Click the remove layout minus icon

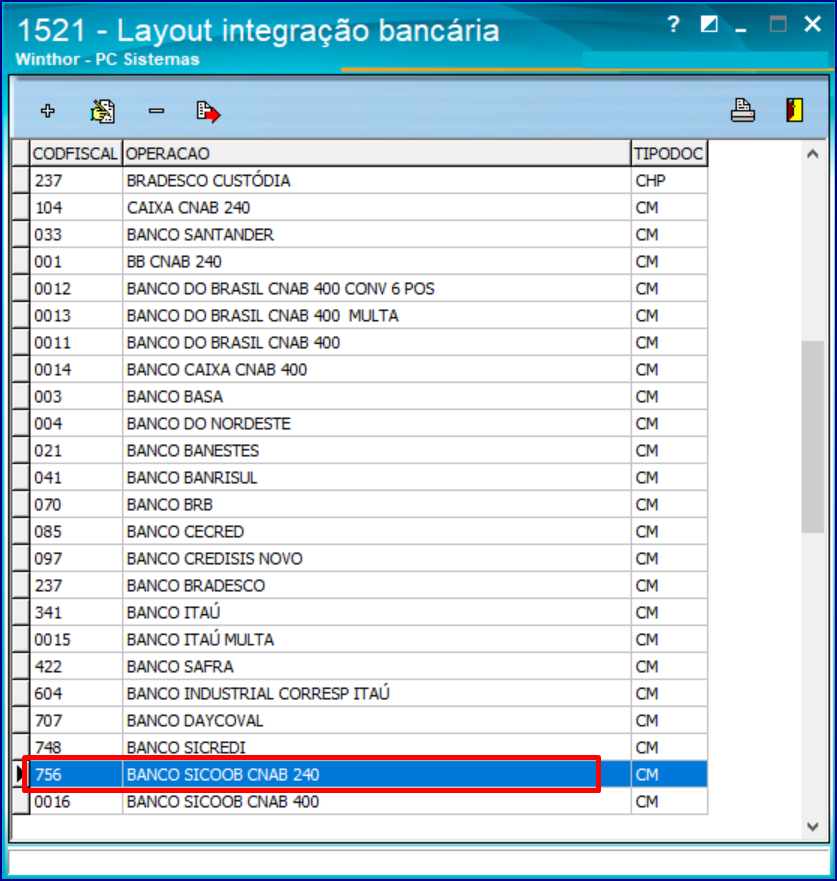[x=156, y=111]
